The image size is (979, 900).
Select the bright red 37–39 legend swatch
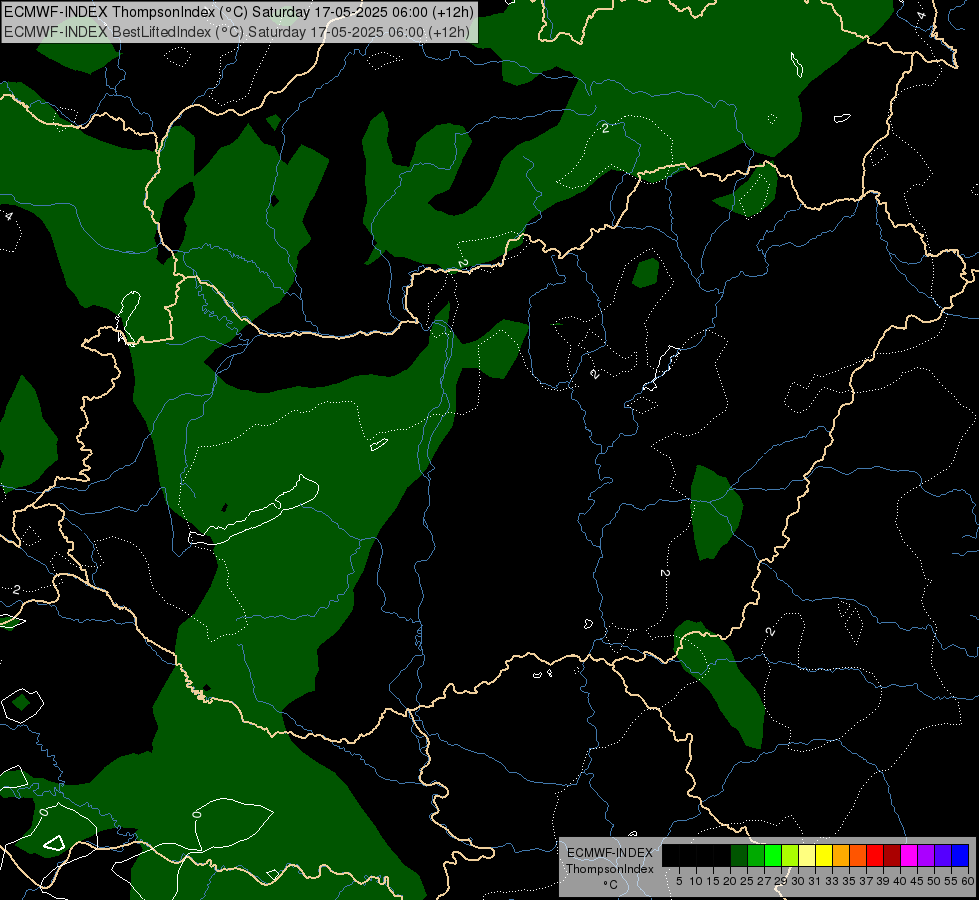pos(875,855)
